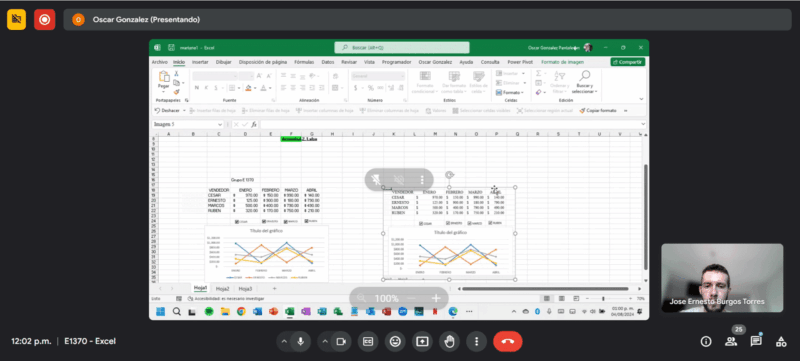800x361 pixels.
Task: Open the Deshacer history dropdown arrow
Action: tap(183, 110)
